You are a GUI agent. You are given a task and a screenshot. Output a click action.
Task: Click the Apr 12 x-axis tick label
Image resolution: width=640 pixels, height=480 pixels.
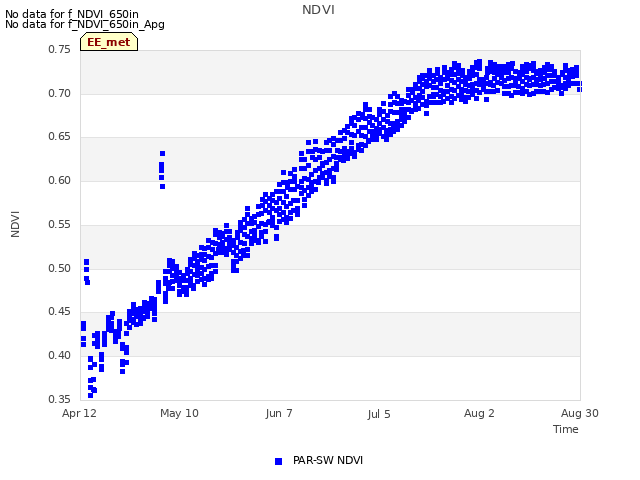click(x=79, y=413)
